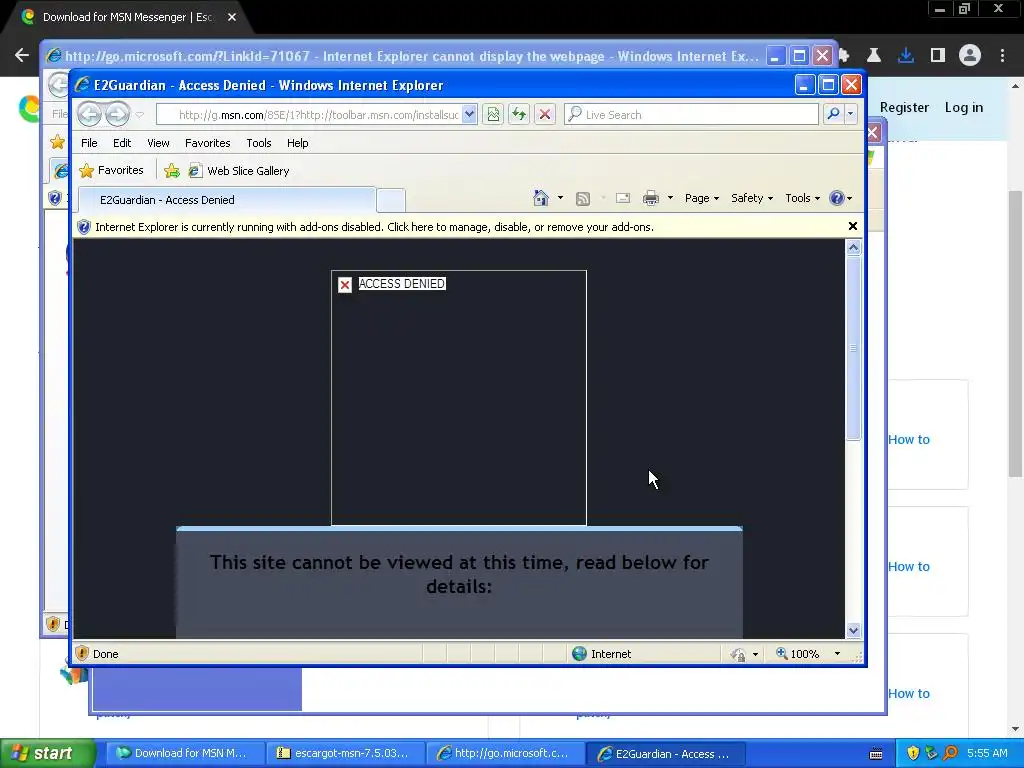
Task: Click Add to Favorites Bar star icon
Action: (172, 171)
